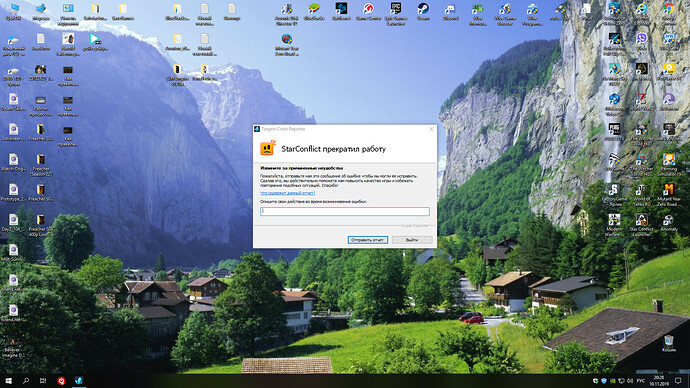Open the BlueStacks desktop shortcut

(x=314, y=12)
